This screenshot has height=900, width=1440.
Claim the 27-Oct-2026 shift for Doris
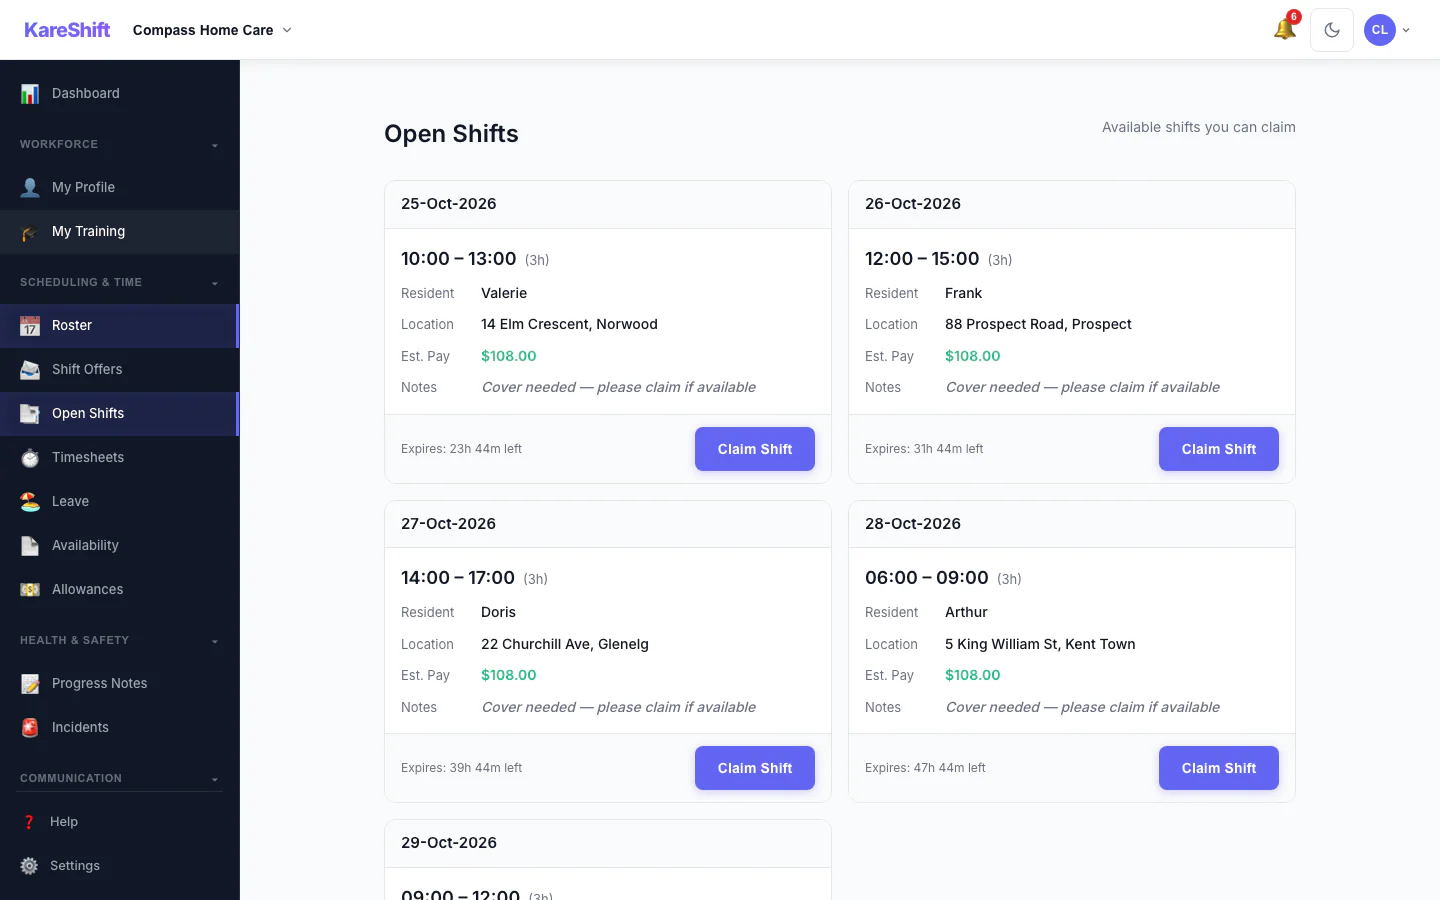[755, 768]
